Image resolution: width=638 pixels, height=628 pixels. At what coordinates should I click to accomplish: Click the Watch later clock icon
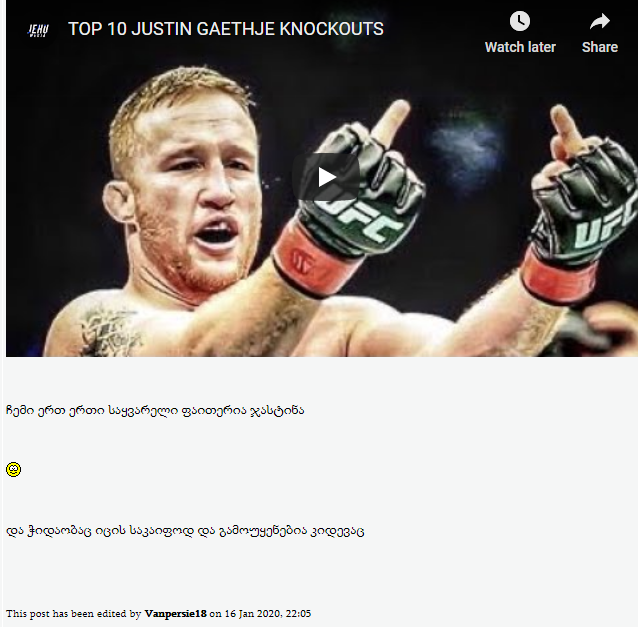coord(520,21)
